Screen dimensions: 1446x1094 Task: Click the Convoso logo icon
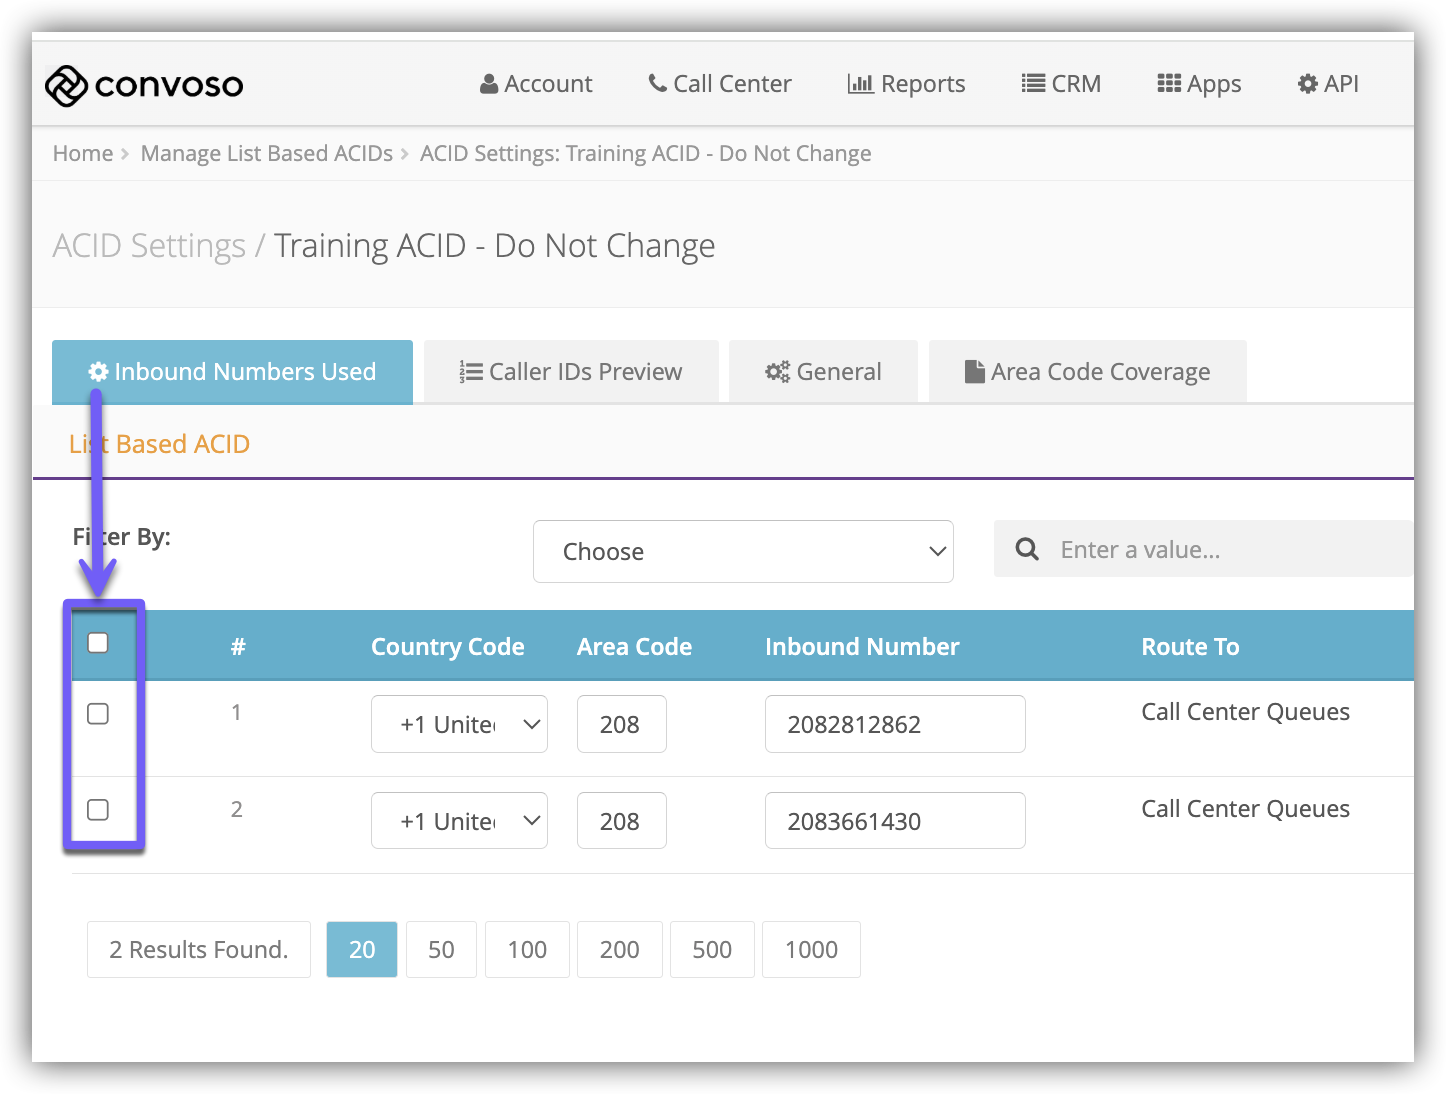point(66,86)
